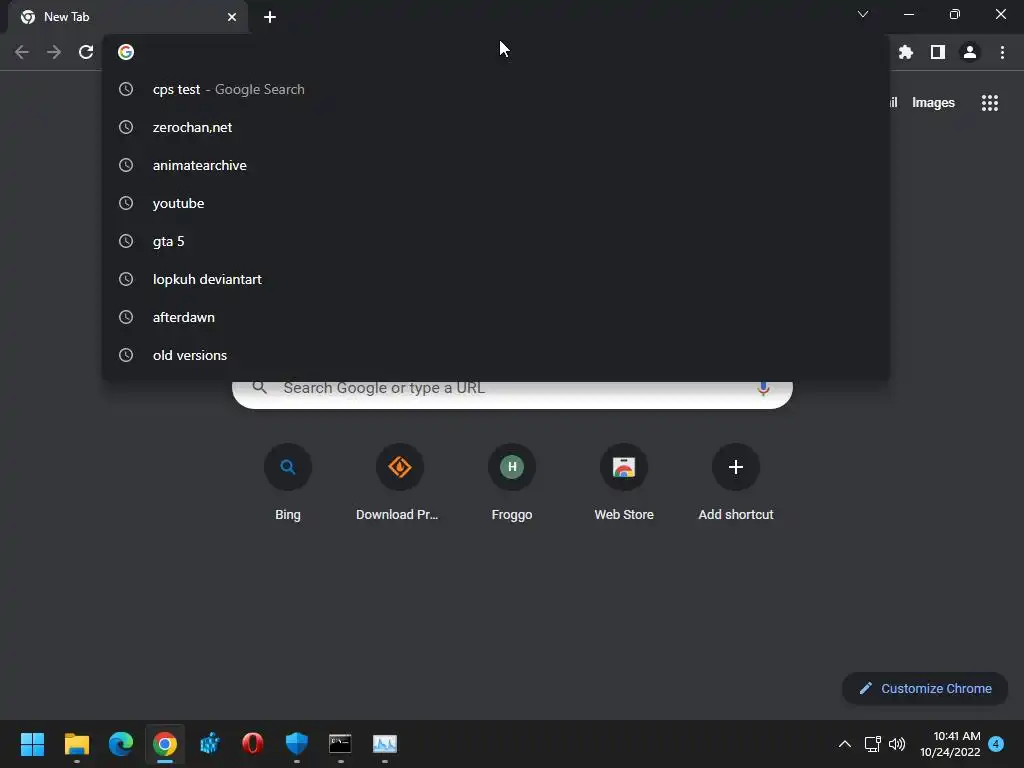Open the clock showing 10:41 AM
This screenshot has width=1024, height=768.
click(x=950, y=744)
